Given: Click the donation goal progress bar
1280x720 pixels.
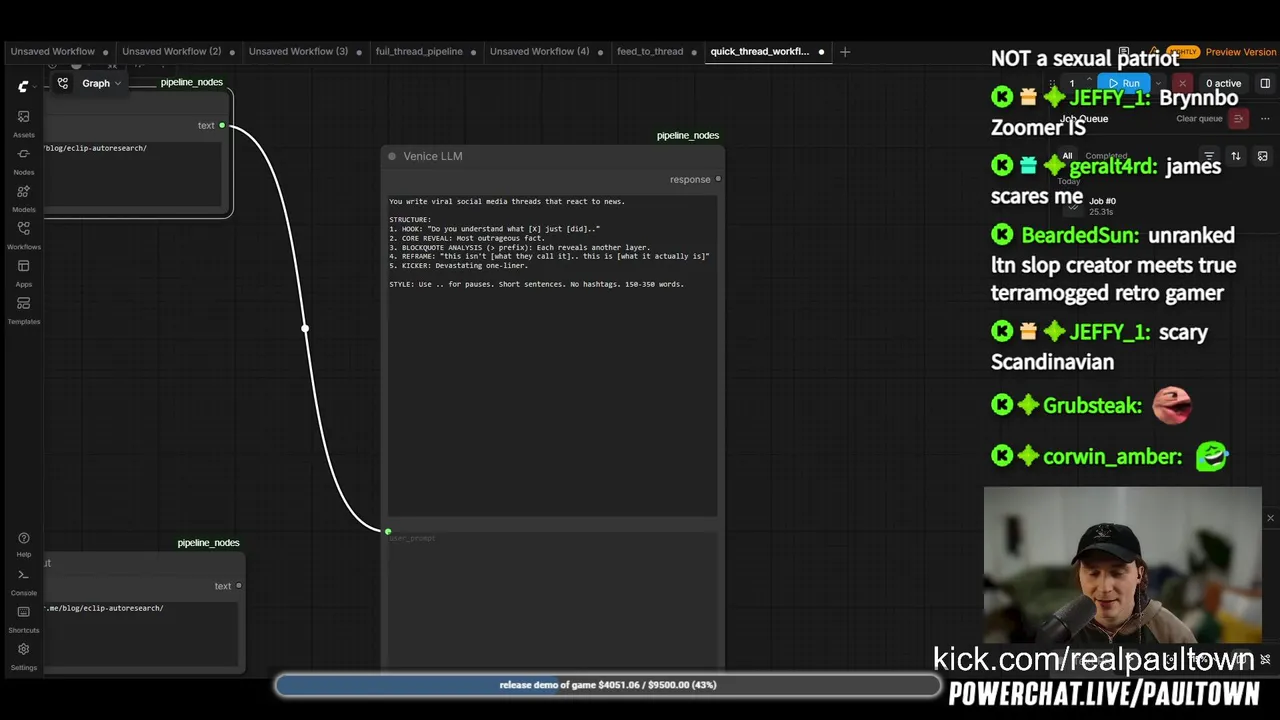Looking at the screenshot, I should pyautogui.click(x=608, y=685).
